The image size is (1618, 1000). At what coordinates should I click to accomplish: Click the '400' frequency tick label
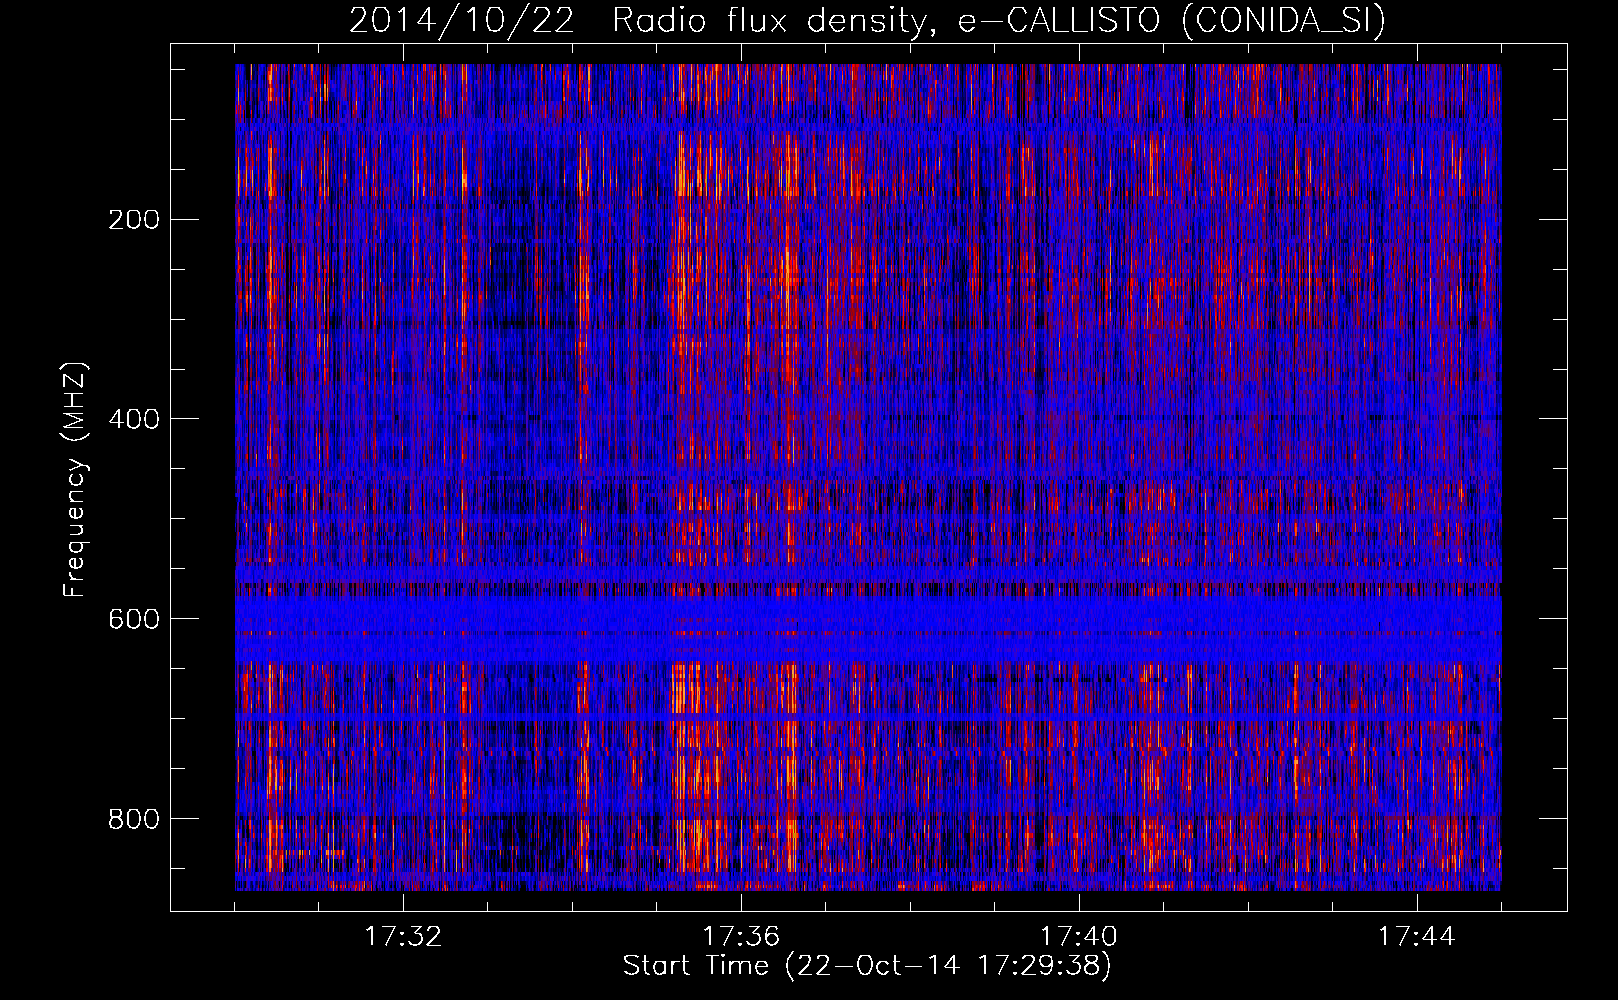[133, 419]
